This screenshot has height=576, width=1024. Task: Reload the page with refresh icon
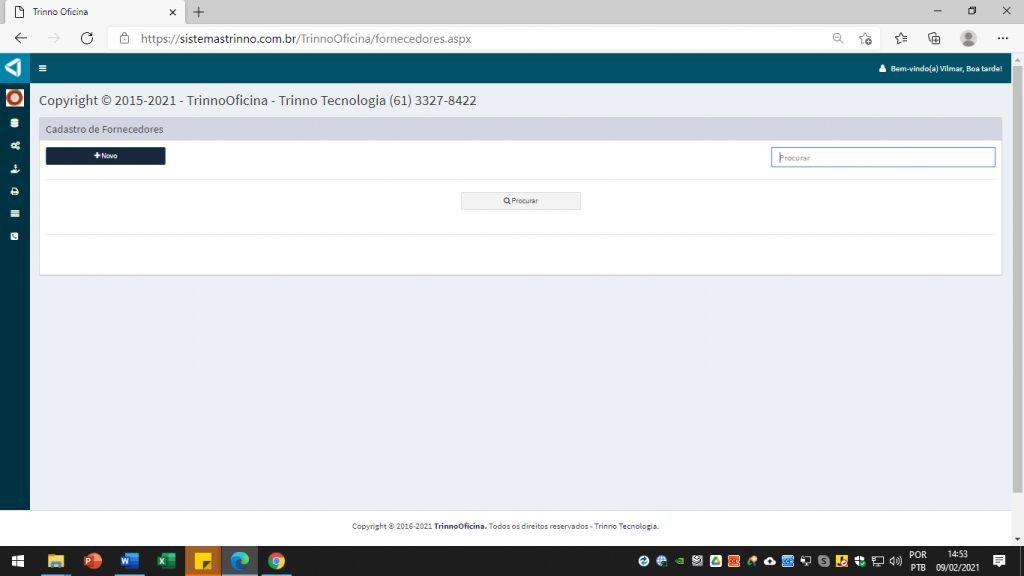87,39
